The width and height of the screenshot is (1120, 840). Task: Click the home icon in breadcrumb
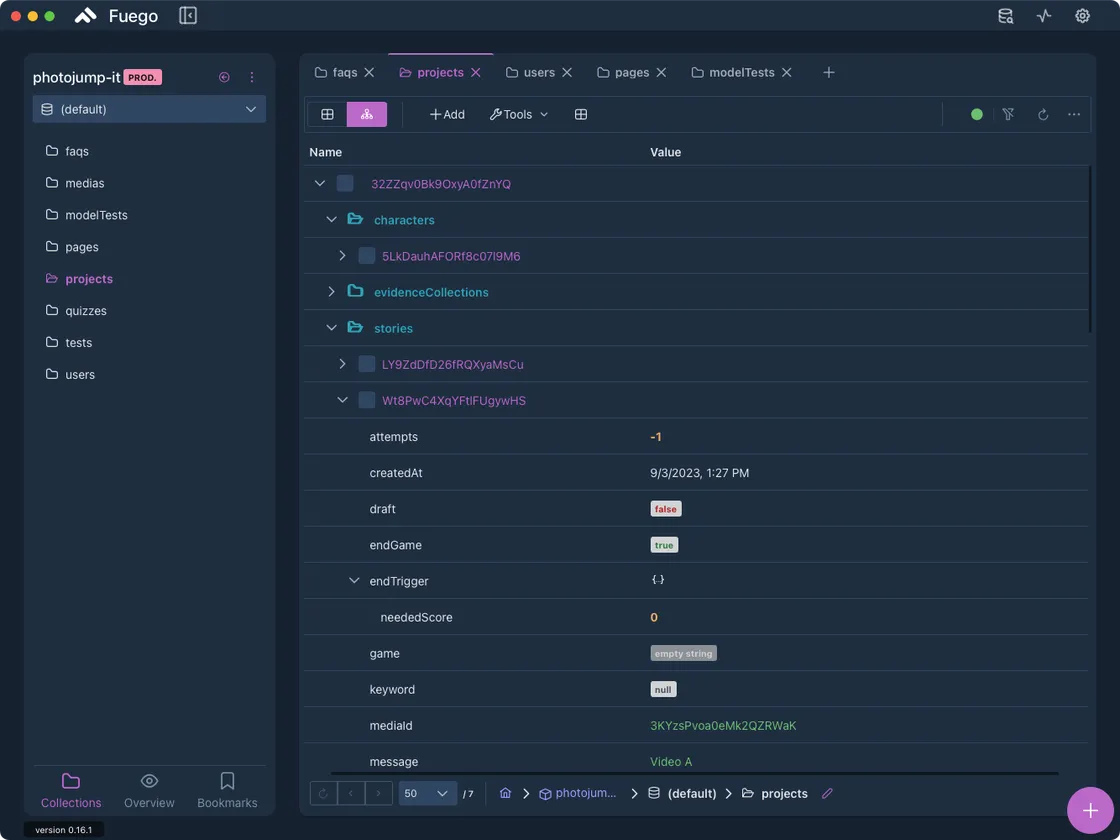coord(505,794)
